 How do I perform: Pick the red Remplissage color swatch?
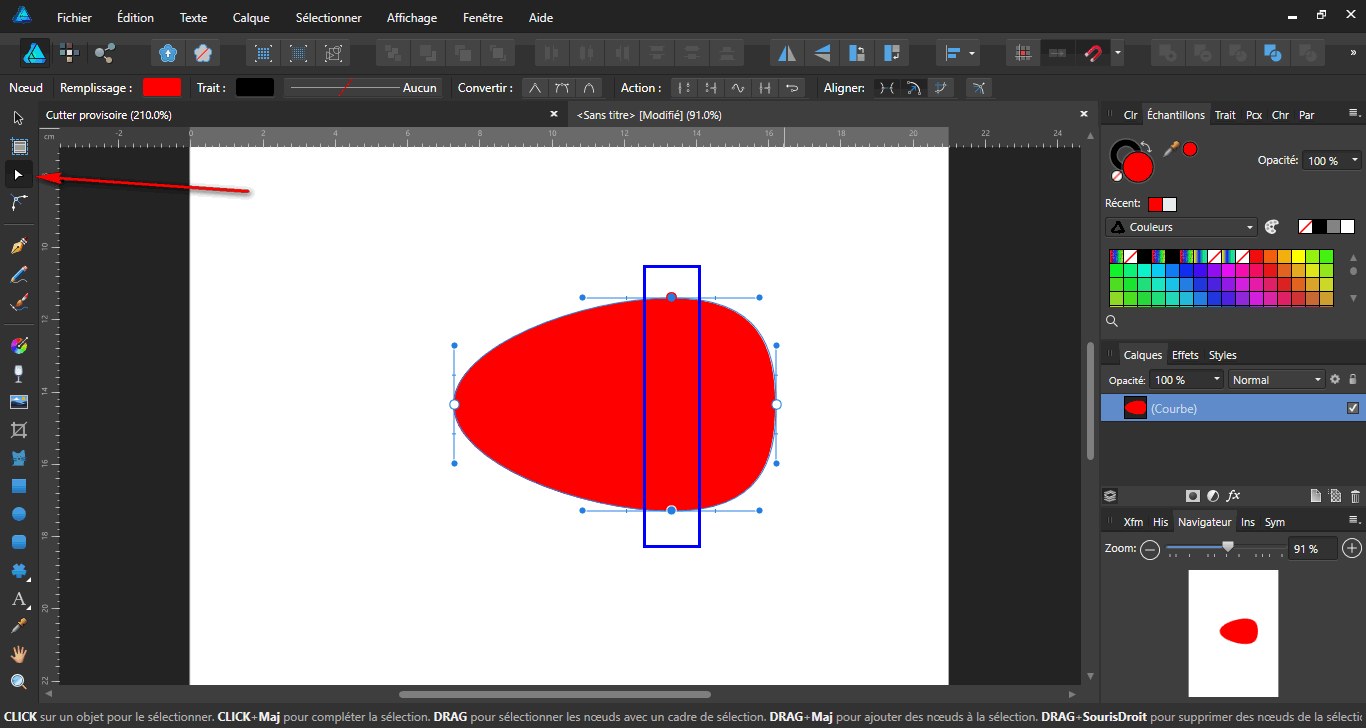(161, 87)
